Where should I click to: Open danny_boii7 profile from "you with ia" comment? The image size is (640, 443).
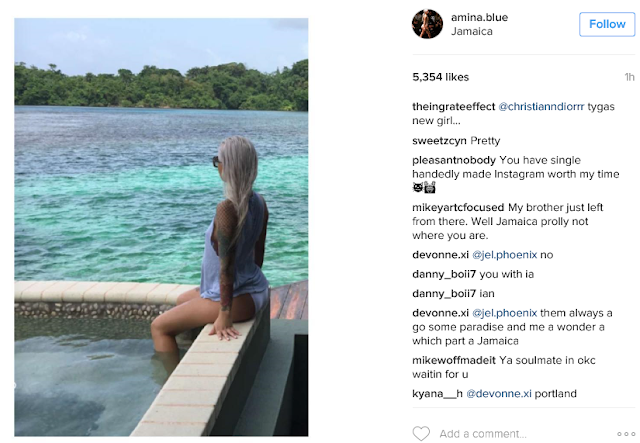(x=444, y=274)
